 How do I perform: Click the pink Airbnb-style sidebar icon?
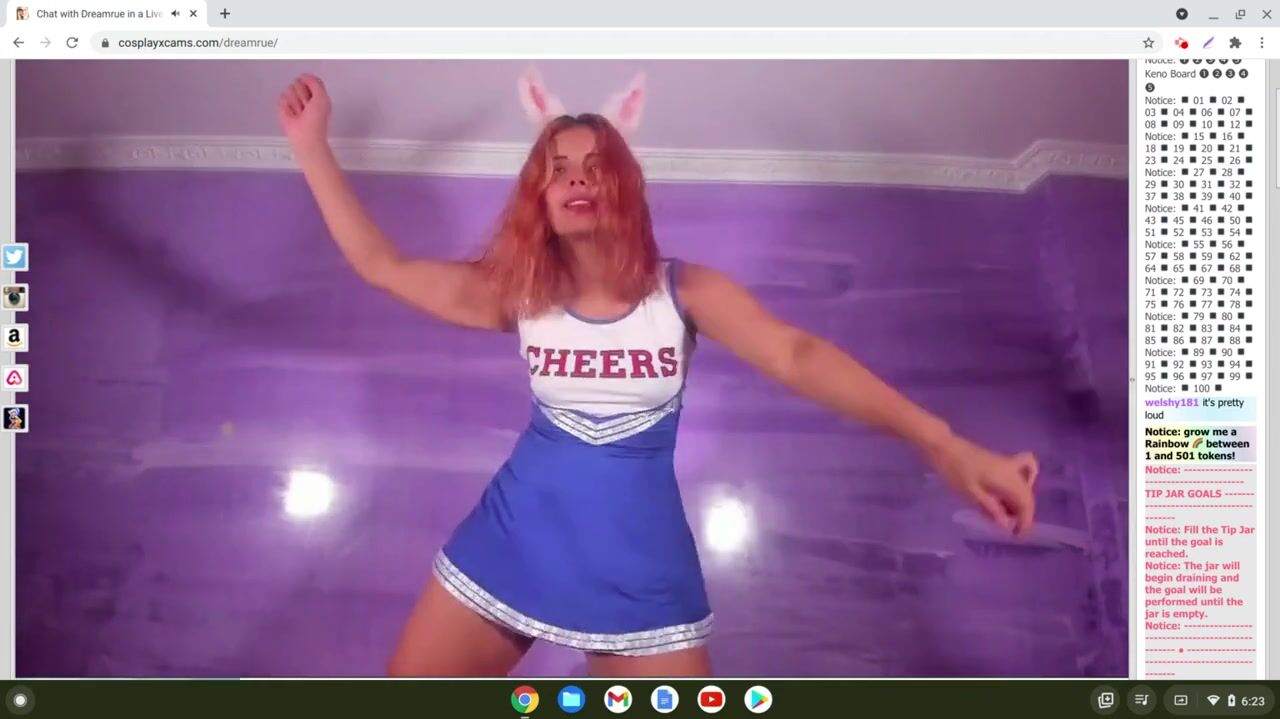pos(14,378)
